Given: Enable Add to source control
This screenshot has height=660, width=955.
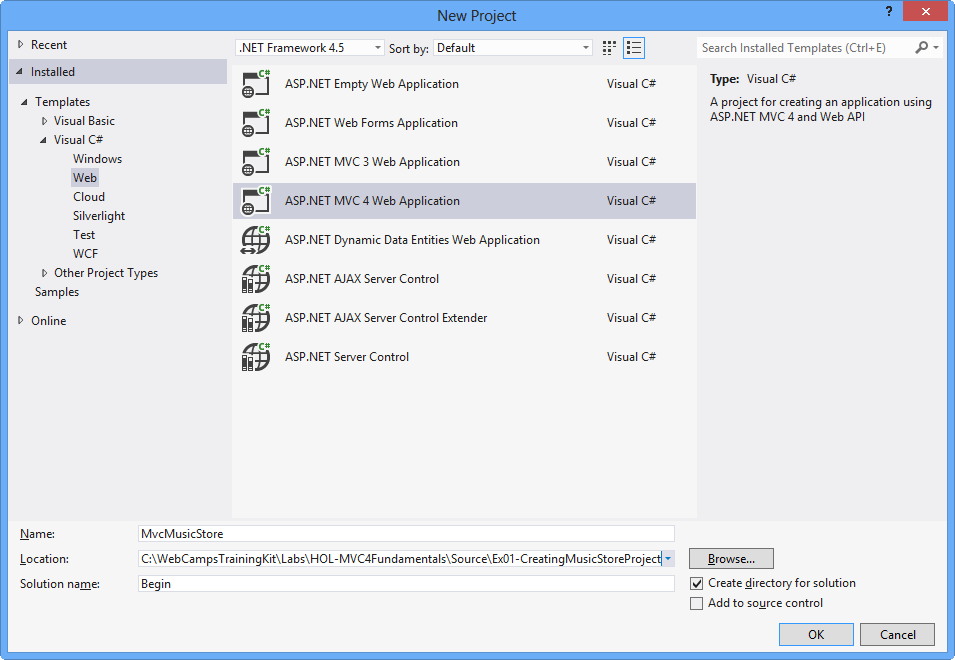Looking at the screenshot, I should click(697, 603).
